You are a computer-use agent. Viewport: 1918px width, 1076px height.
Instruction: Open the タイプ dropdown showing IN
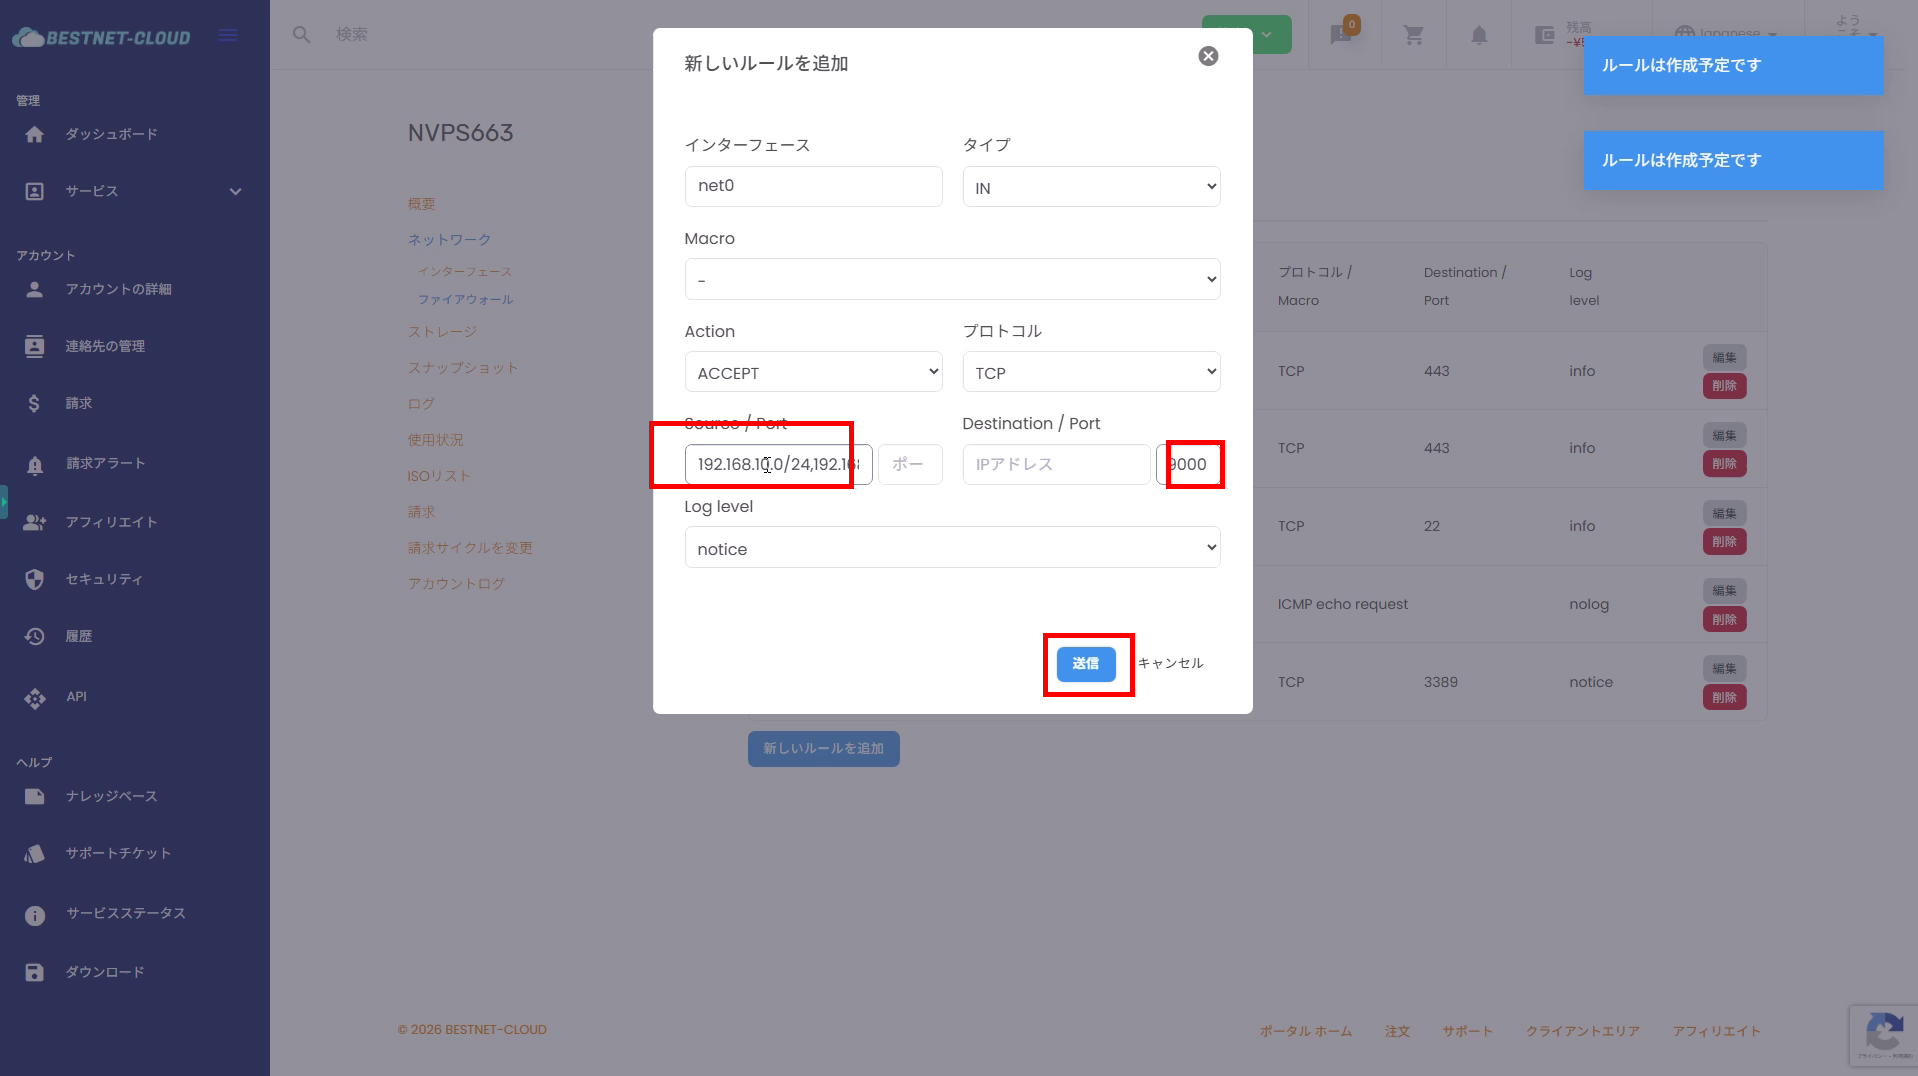[x=1091, y=187]
